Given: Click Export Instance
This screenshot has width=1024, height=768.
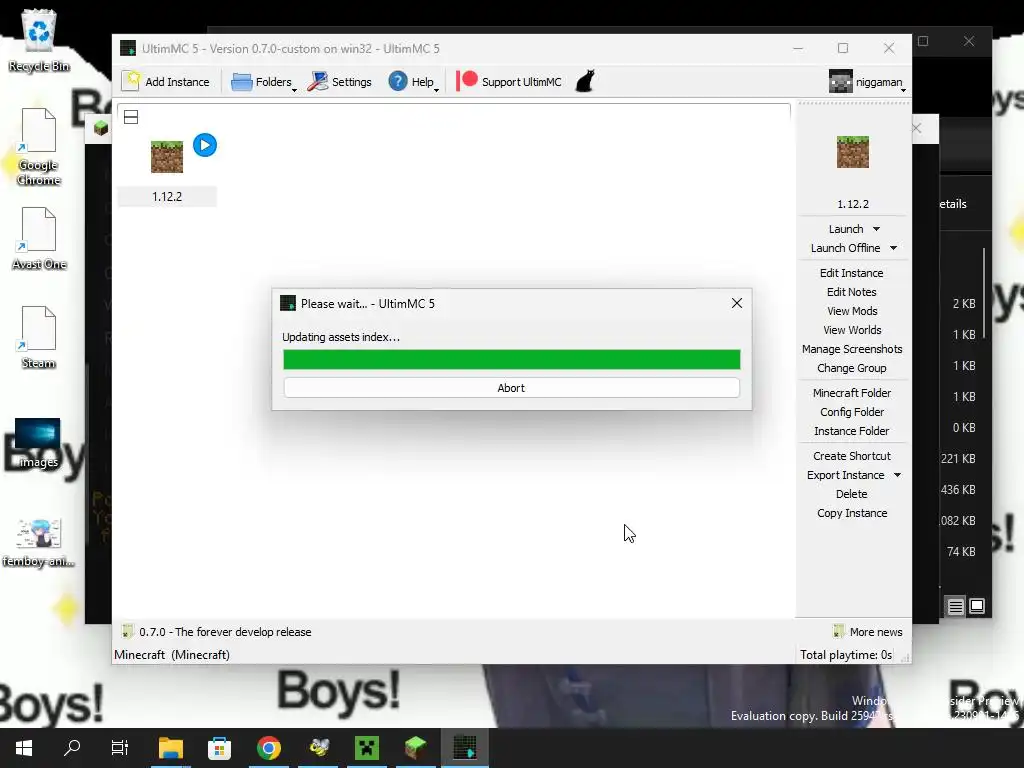Looking at the screenshot, I should (x=845, y=475).
